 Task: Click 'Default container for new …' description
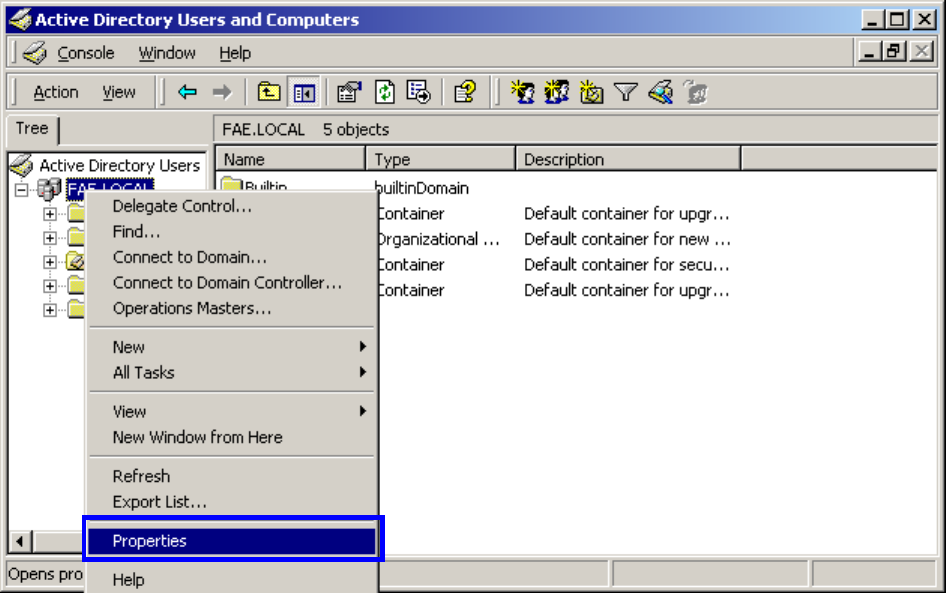coord(627,239)
